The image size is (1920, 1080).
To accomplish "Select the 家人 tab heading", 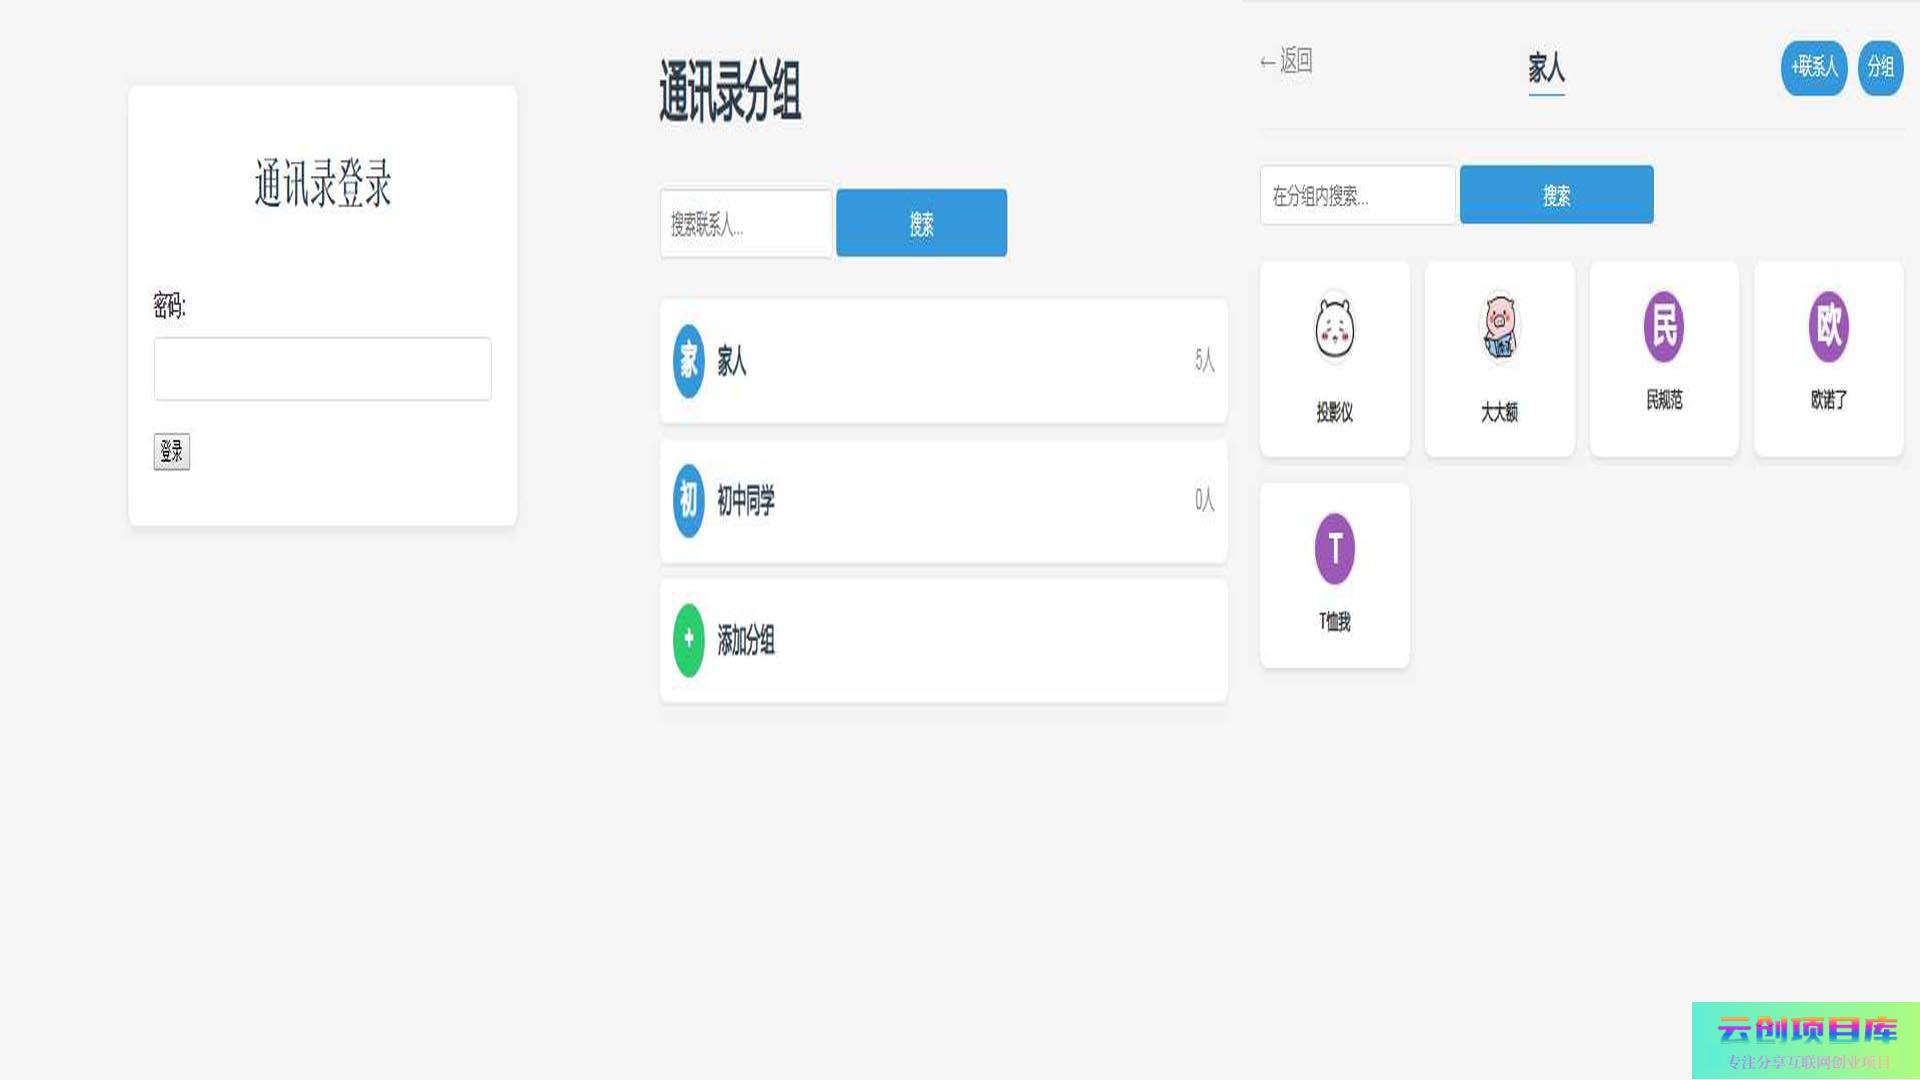I will [1546, 69].
